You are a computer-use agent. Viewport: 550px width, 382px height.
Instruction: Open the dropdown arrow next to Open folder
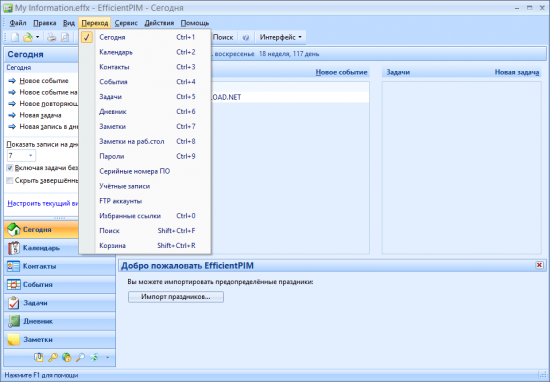pyautogui.click(x=38, y=37)
